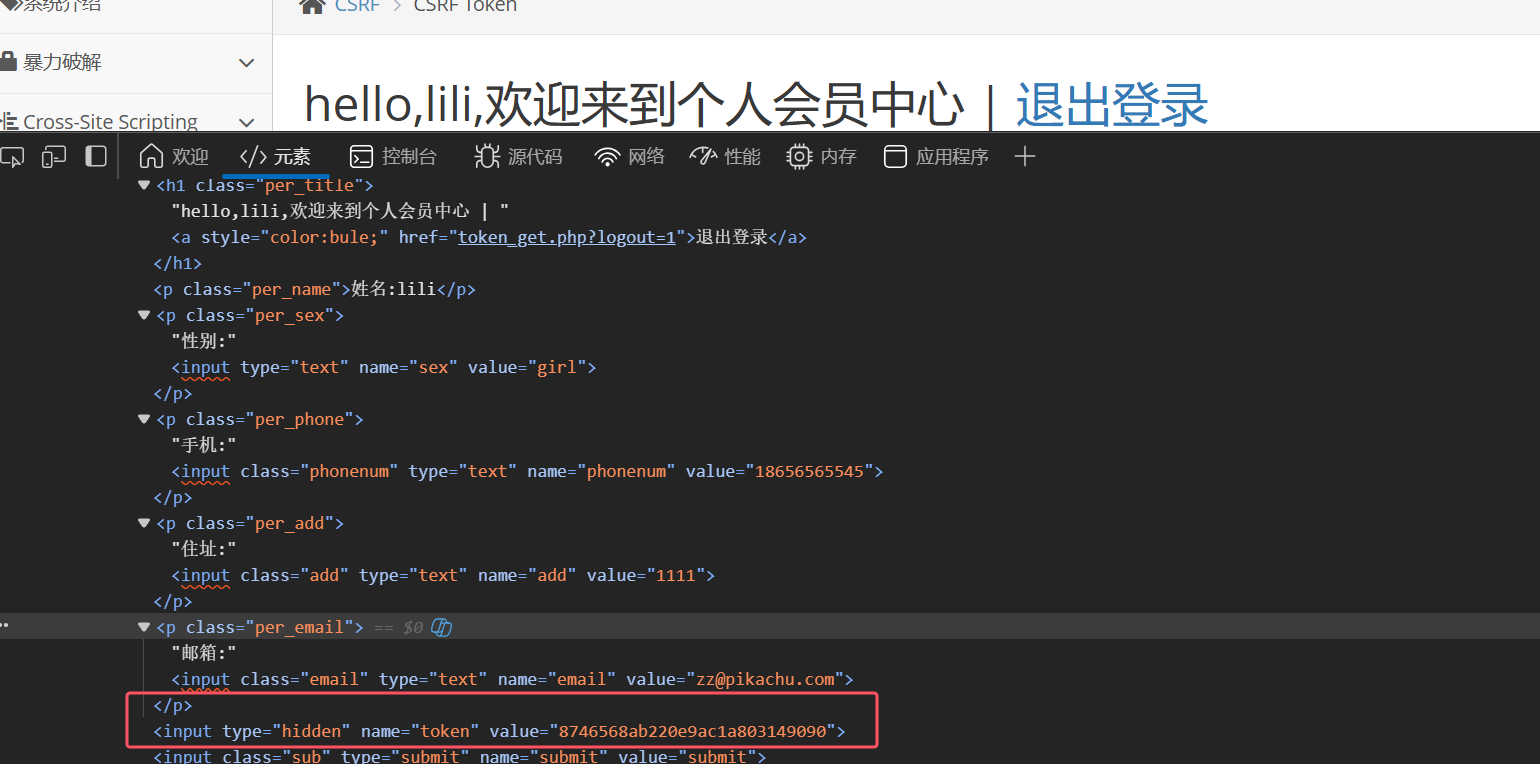Viewport: 1540px width, 764px height.
Task: Switch to the 控制台 (Console) tab
Action: [x=393, y=157]
